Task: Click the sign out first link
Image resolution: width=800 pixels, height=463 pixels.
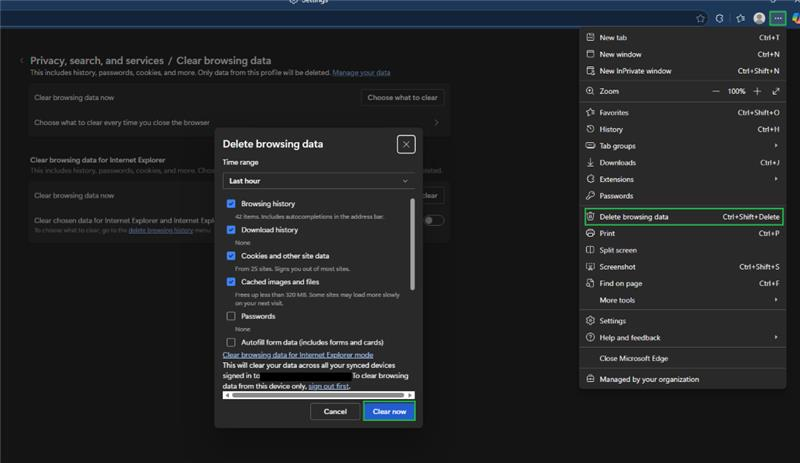Action: pos(329,386)
